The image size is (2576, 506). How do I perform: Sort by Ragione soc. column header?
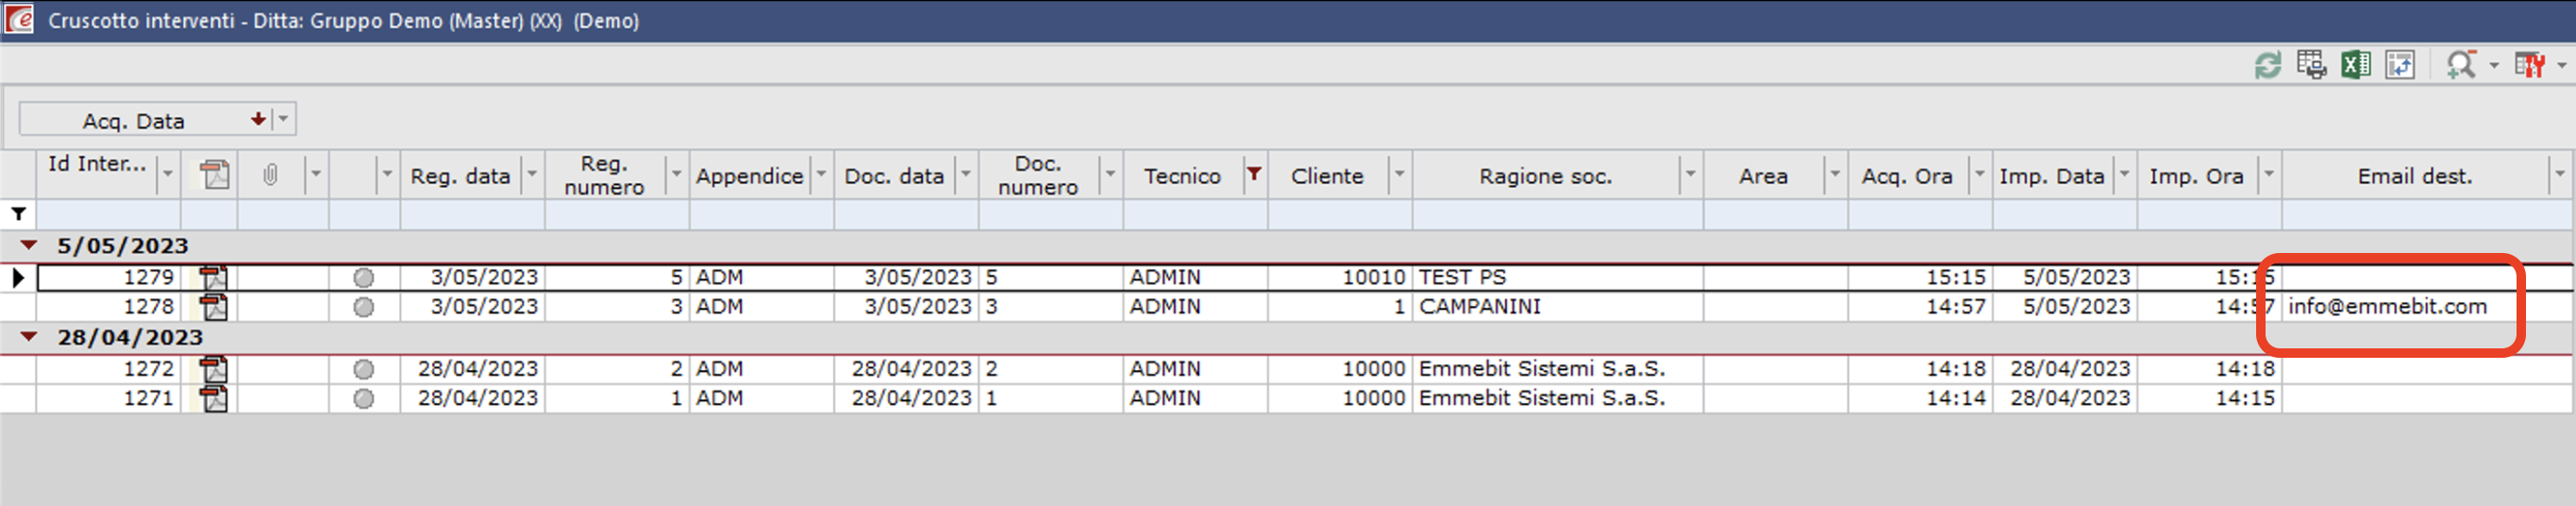(x=1545, y=176)
